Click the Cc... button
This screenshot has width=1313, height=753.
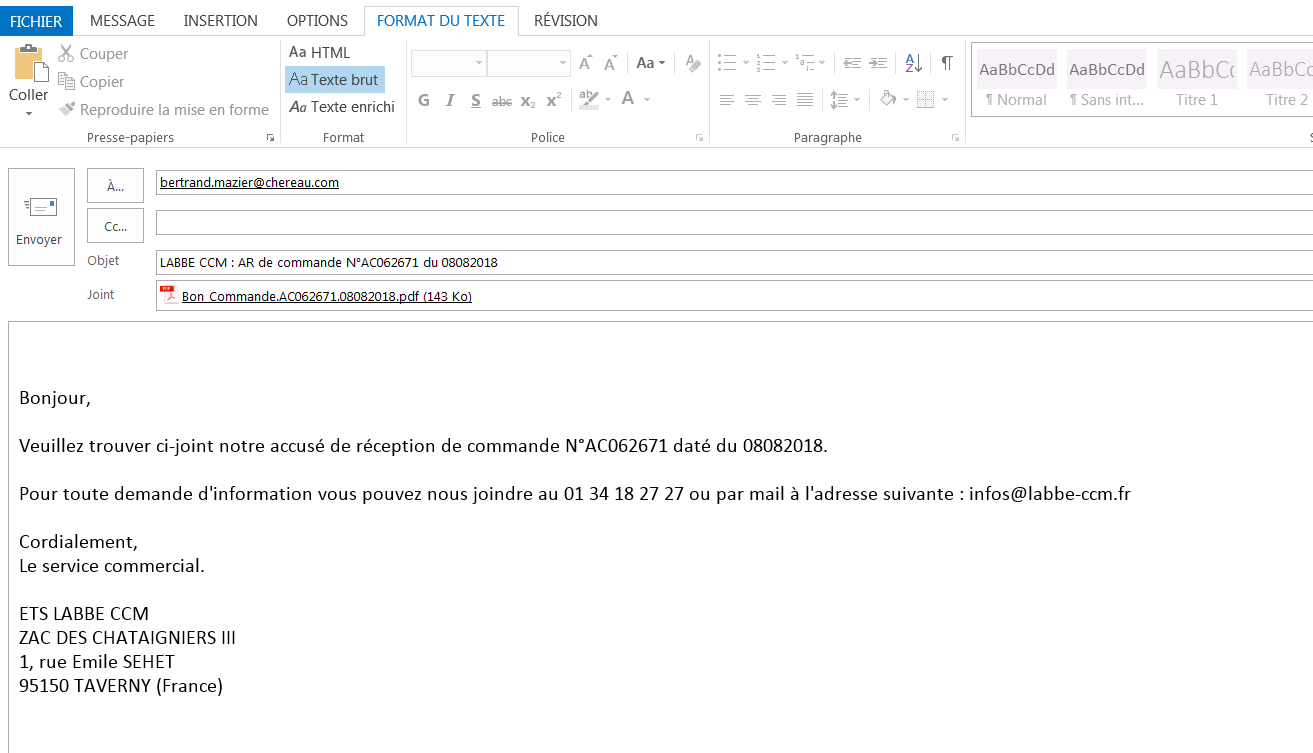[116, 226]
